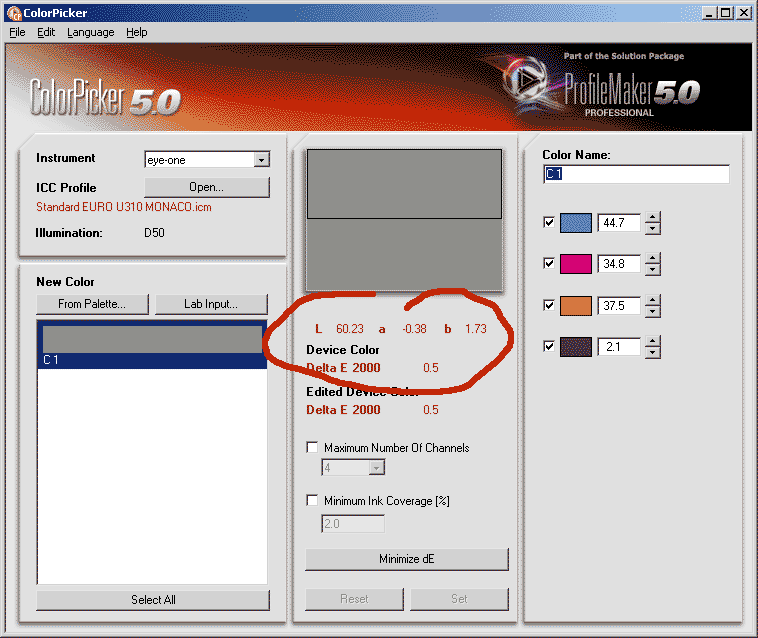Maximize the ColorPicker window
Image resolution: width=758 pixels, height=638 pixels.
726,13
